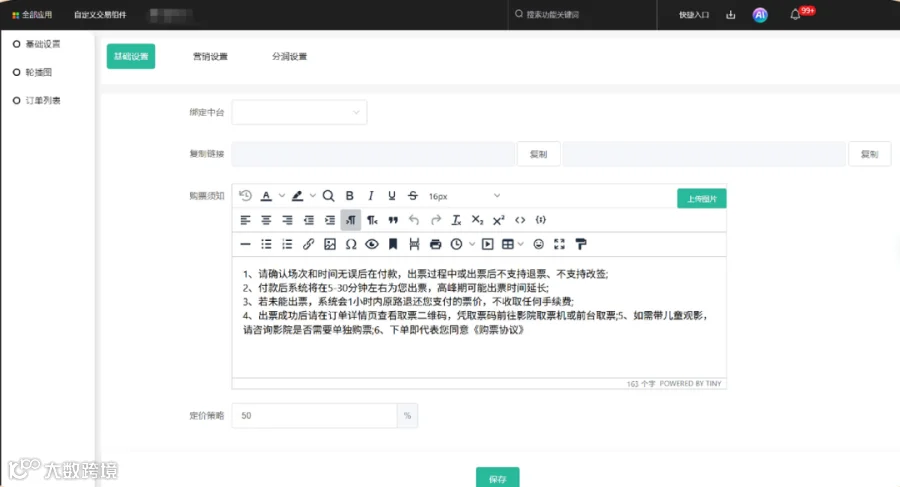Insert media video
900x487 pixels.
(487, 244)
